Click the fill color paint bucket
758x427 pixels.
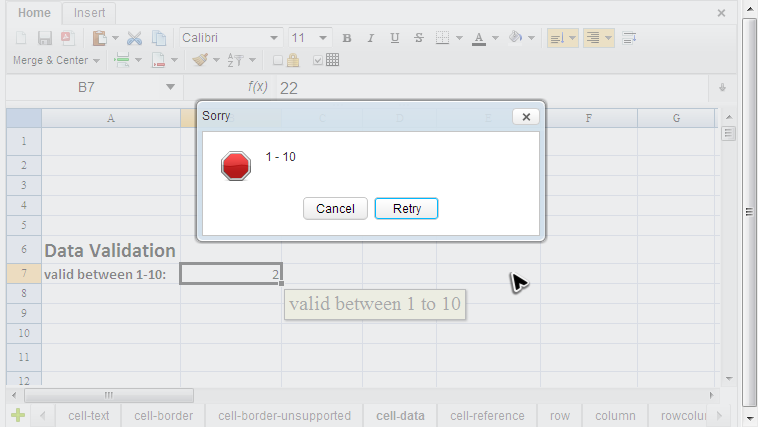515,37
